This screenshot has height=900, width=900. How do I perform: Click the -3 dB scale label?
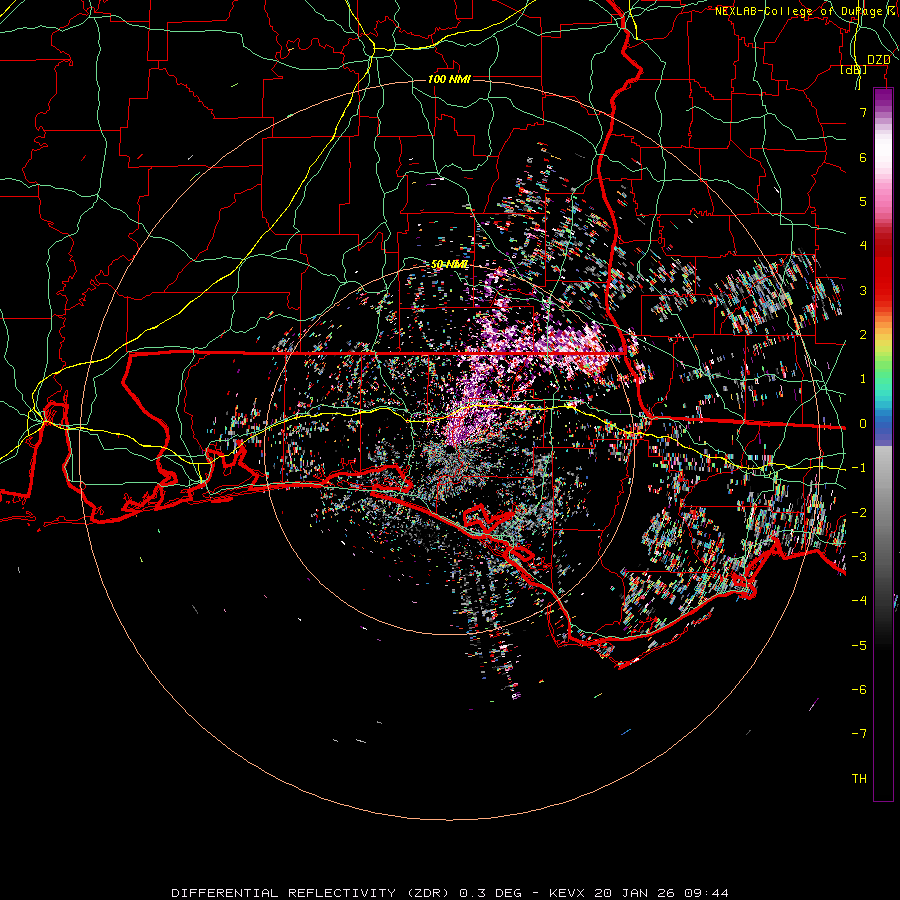(859, 557)
